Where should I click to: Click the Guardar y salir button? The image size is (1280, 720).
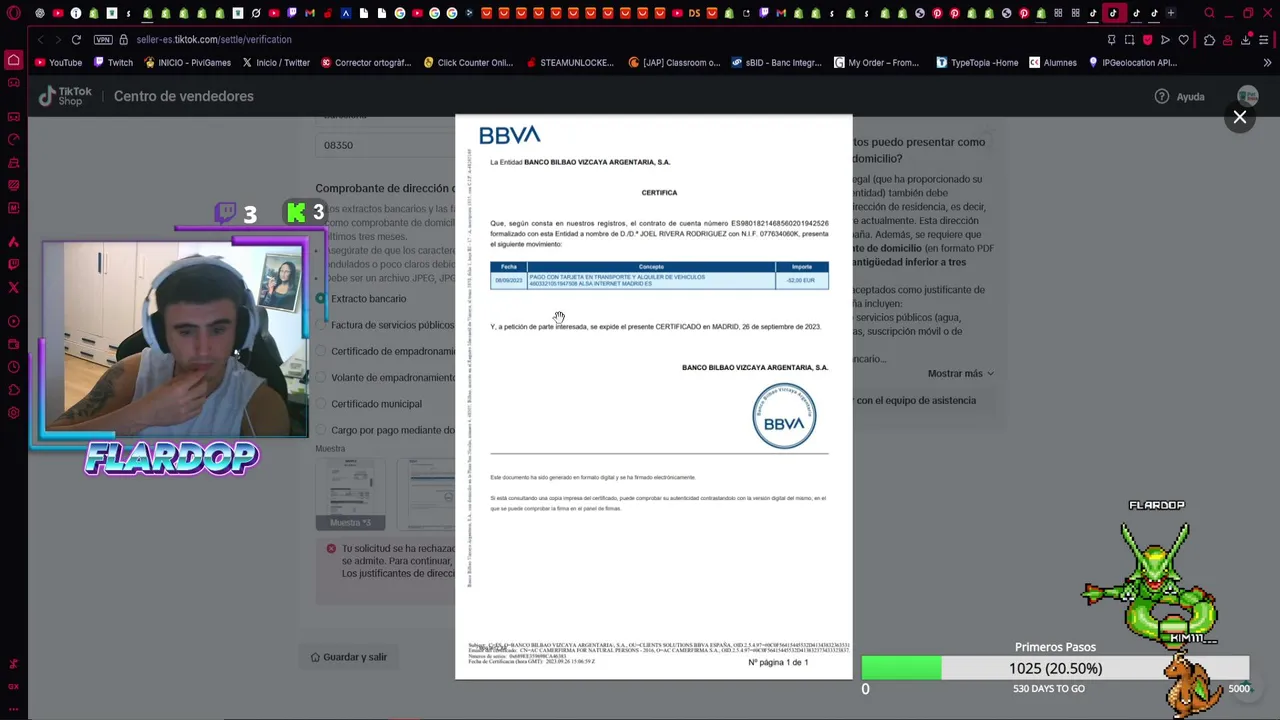pos(348,657)
